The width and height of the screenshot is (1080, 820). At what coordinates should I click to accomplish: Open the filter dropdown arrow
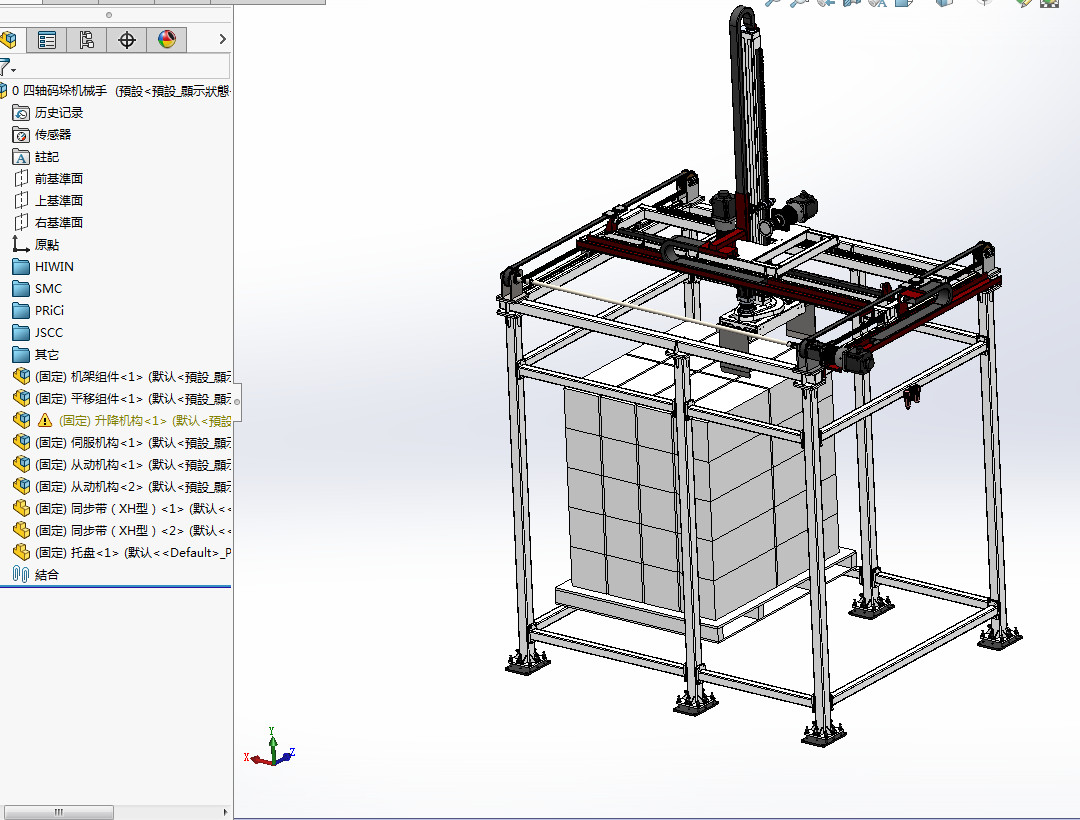[14, 70]
